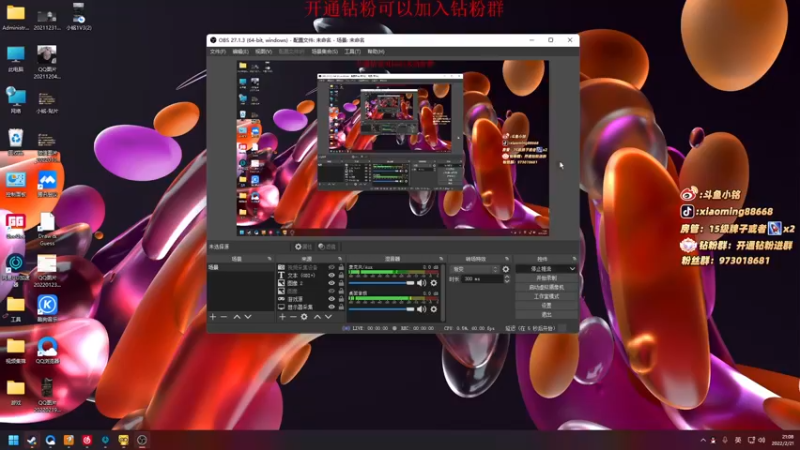
Task: Switch to OBS Studio taskbar icon
Action: coord(142,440)
